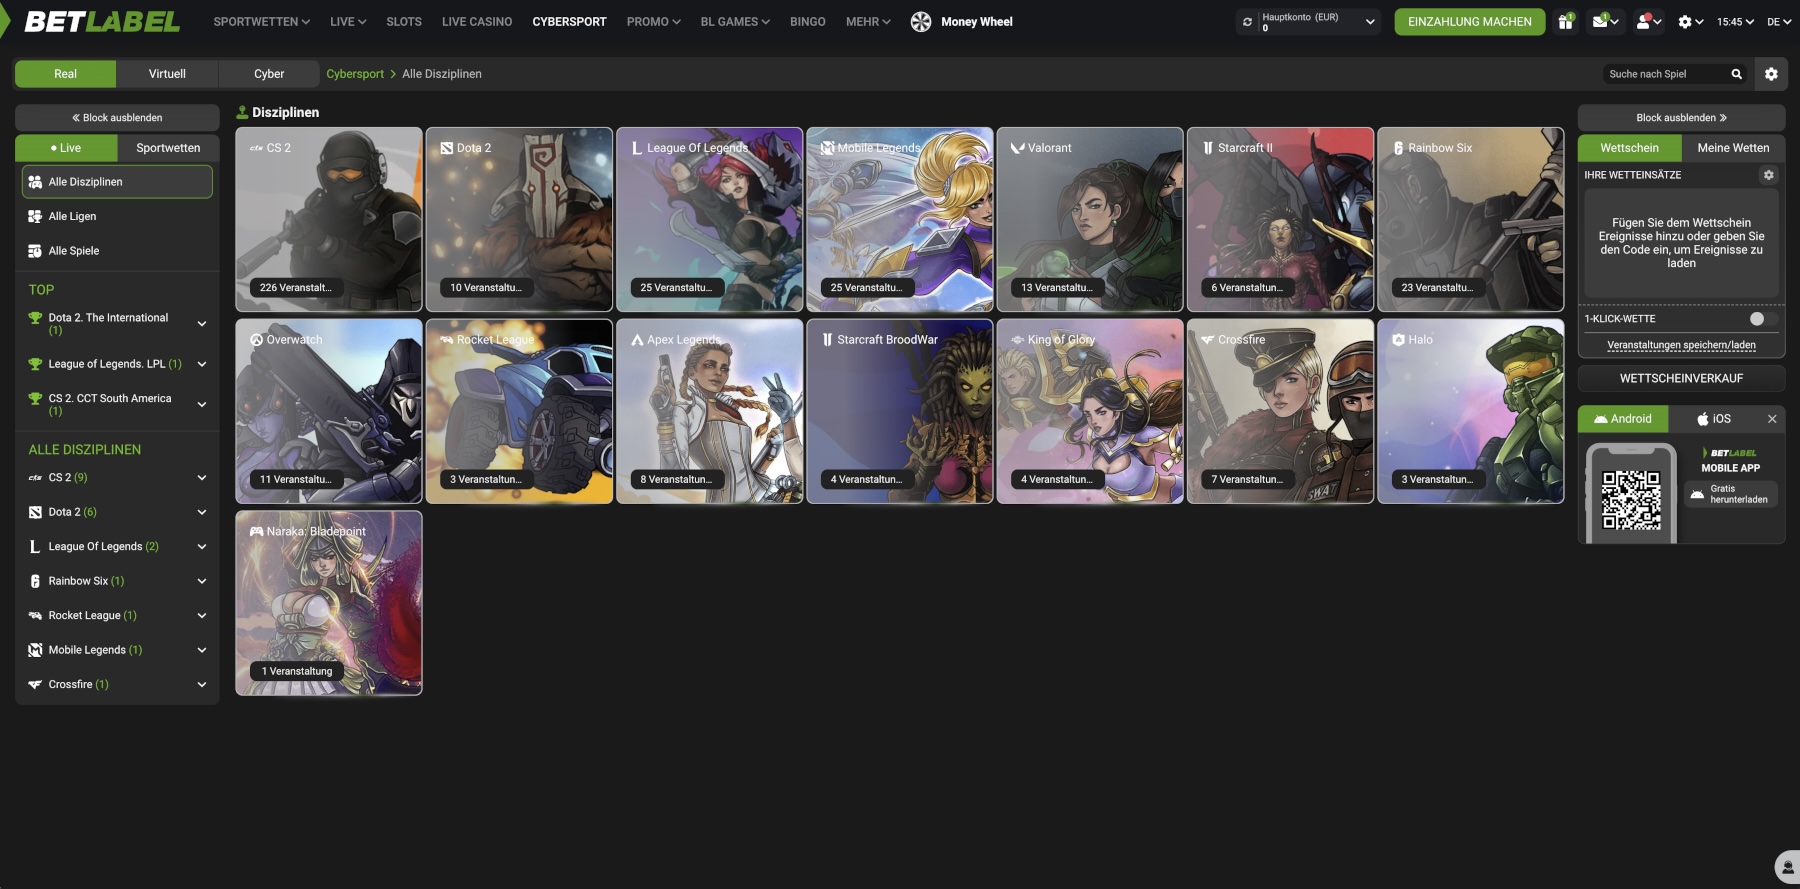This screenshot has width=1800, height=889.
Task: Open the messages envelope icon
Action: 1601,22
